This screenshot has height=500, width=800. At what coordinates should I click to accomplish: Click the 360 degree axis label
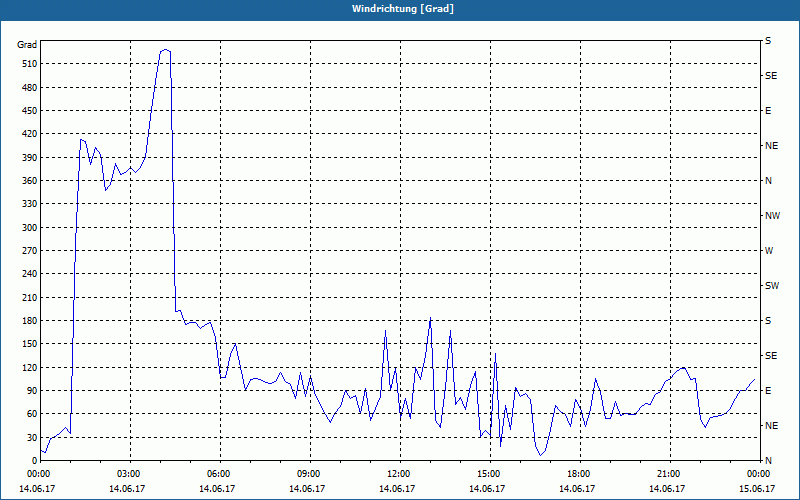coord(29,181)
